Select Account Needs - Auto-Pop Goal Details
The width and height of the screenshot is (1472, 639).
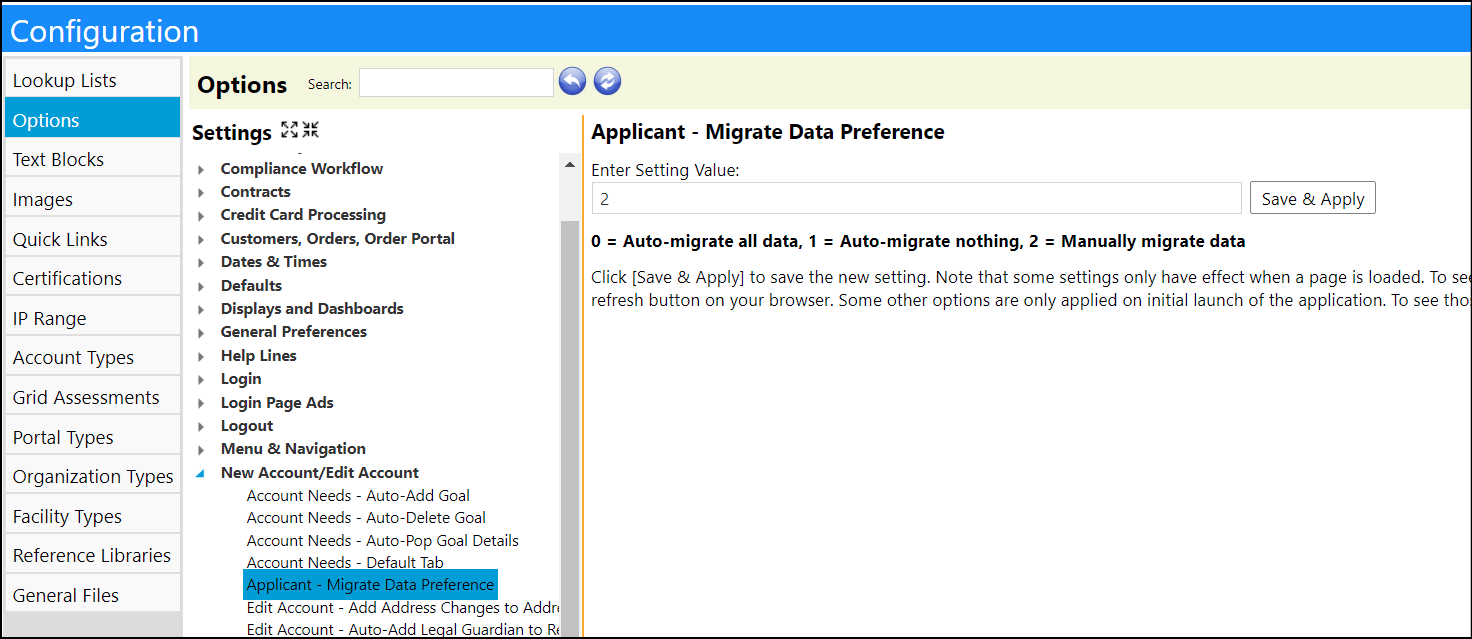click(383, 540)
